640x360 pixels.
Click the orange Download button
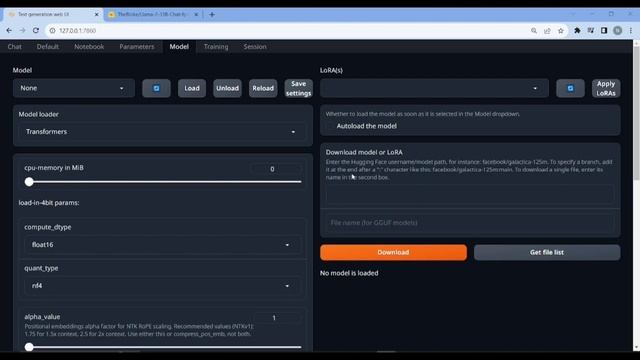tap(393, 253)
